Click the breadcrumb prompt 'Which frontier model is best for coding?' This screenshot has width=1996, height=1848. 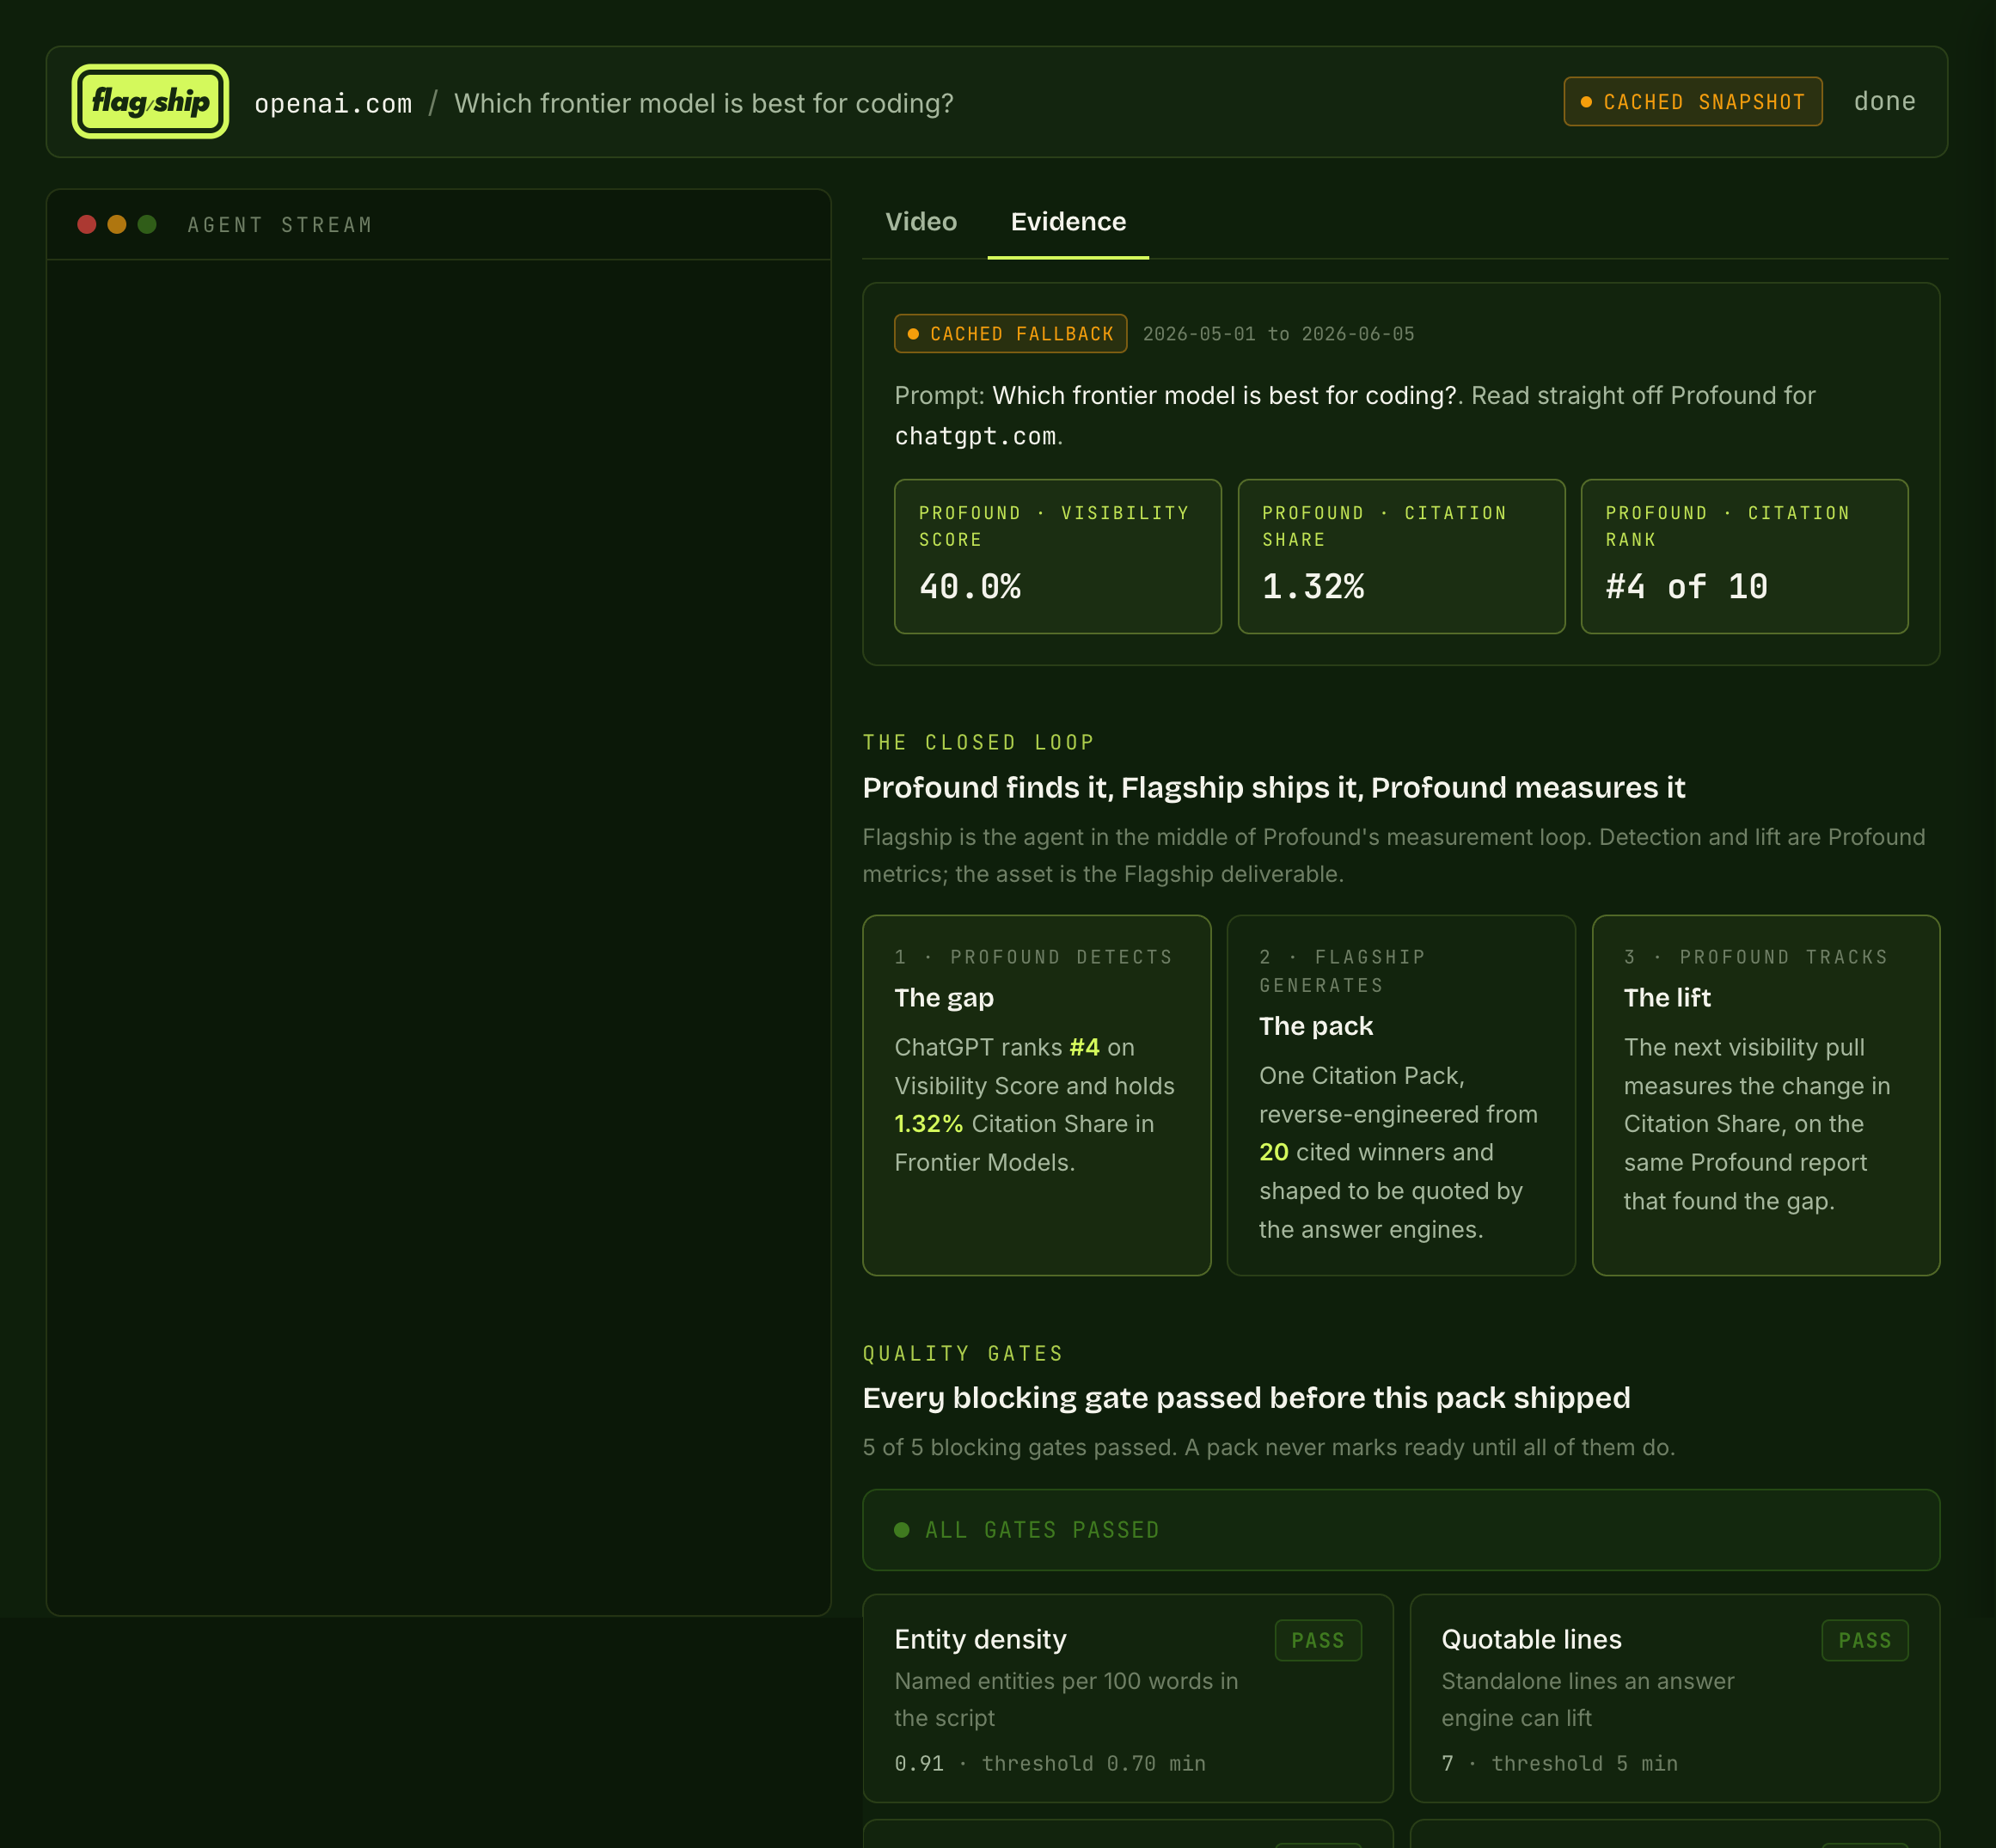click(704, 103)
